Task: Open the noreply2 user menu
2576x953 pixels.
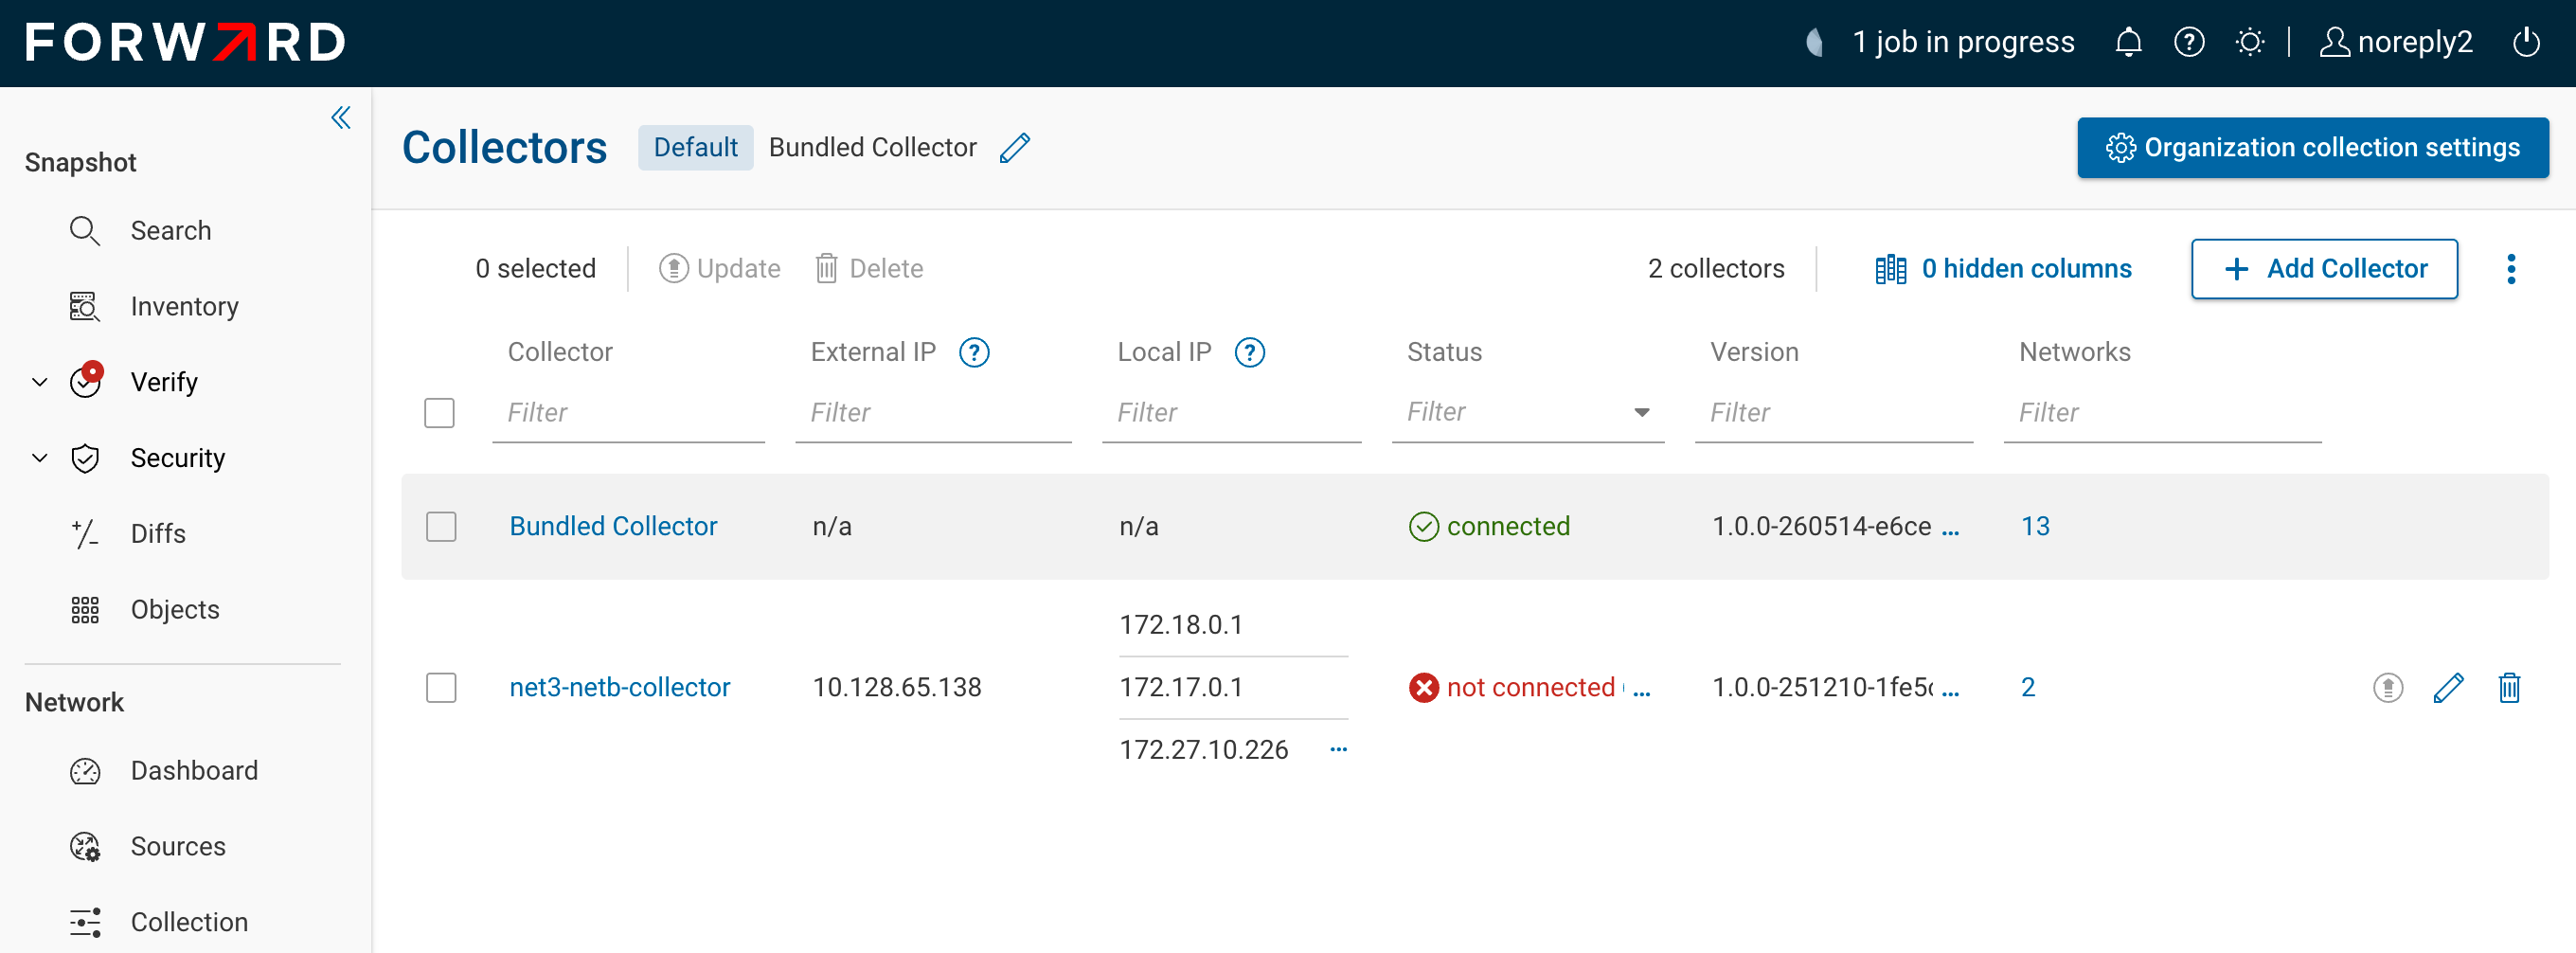Action: click(x=2396, y=42)
